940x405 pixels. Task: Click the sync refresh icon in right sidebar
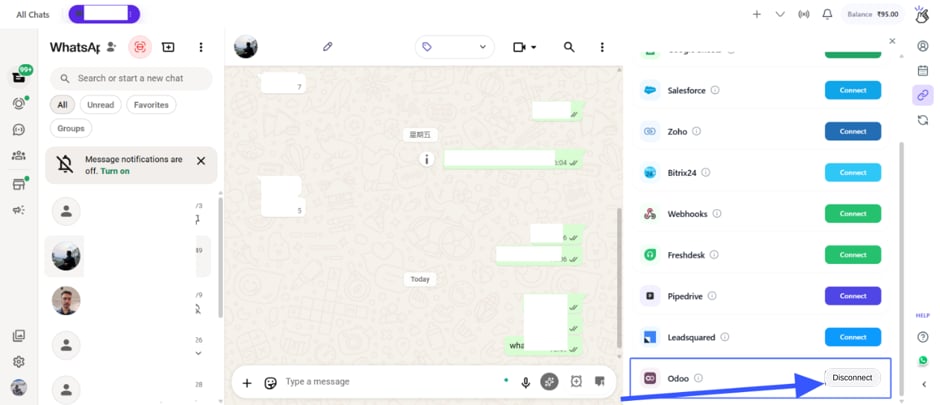coord(923,120)
